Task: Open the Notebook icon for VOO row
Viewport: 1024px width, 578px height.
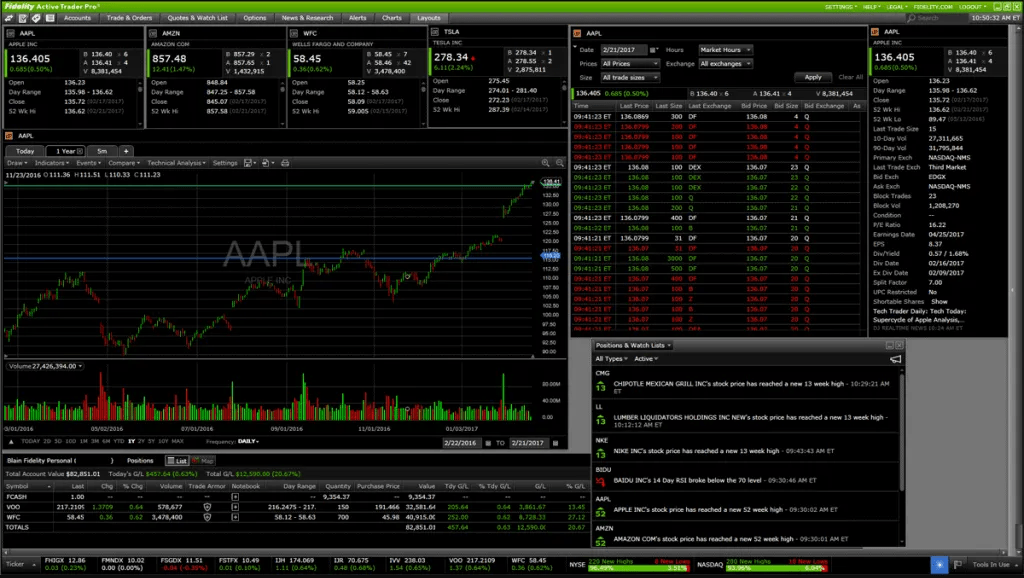Action: [x=235, y=507]
